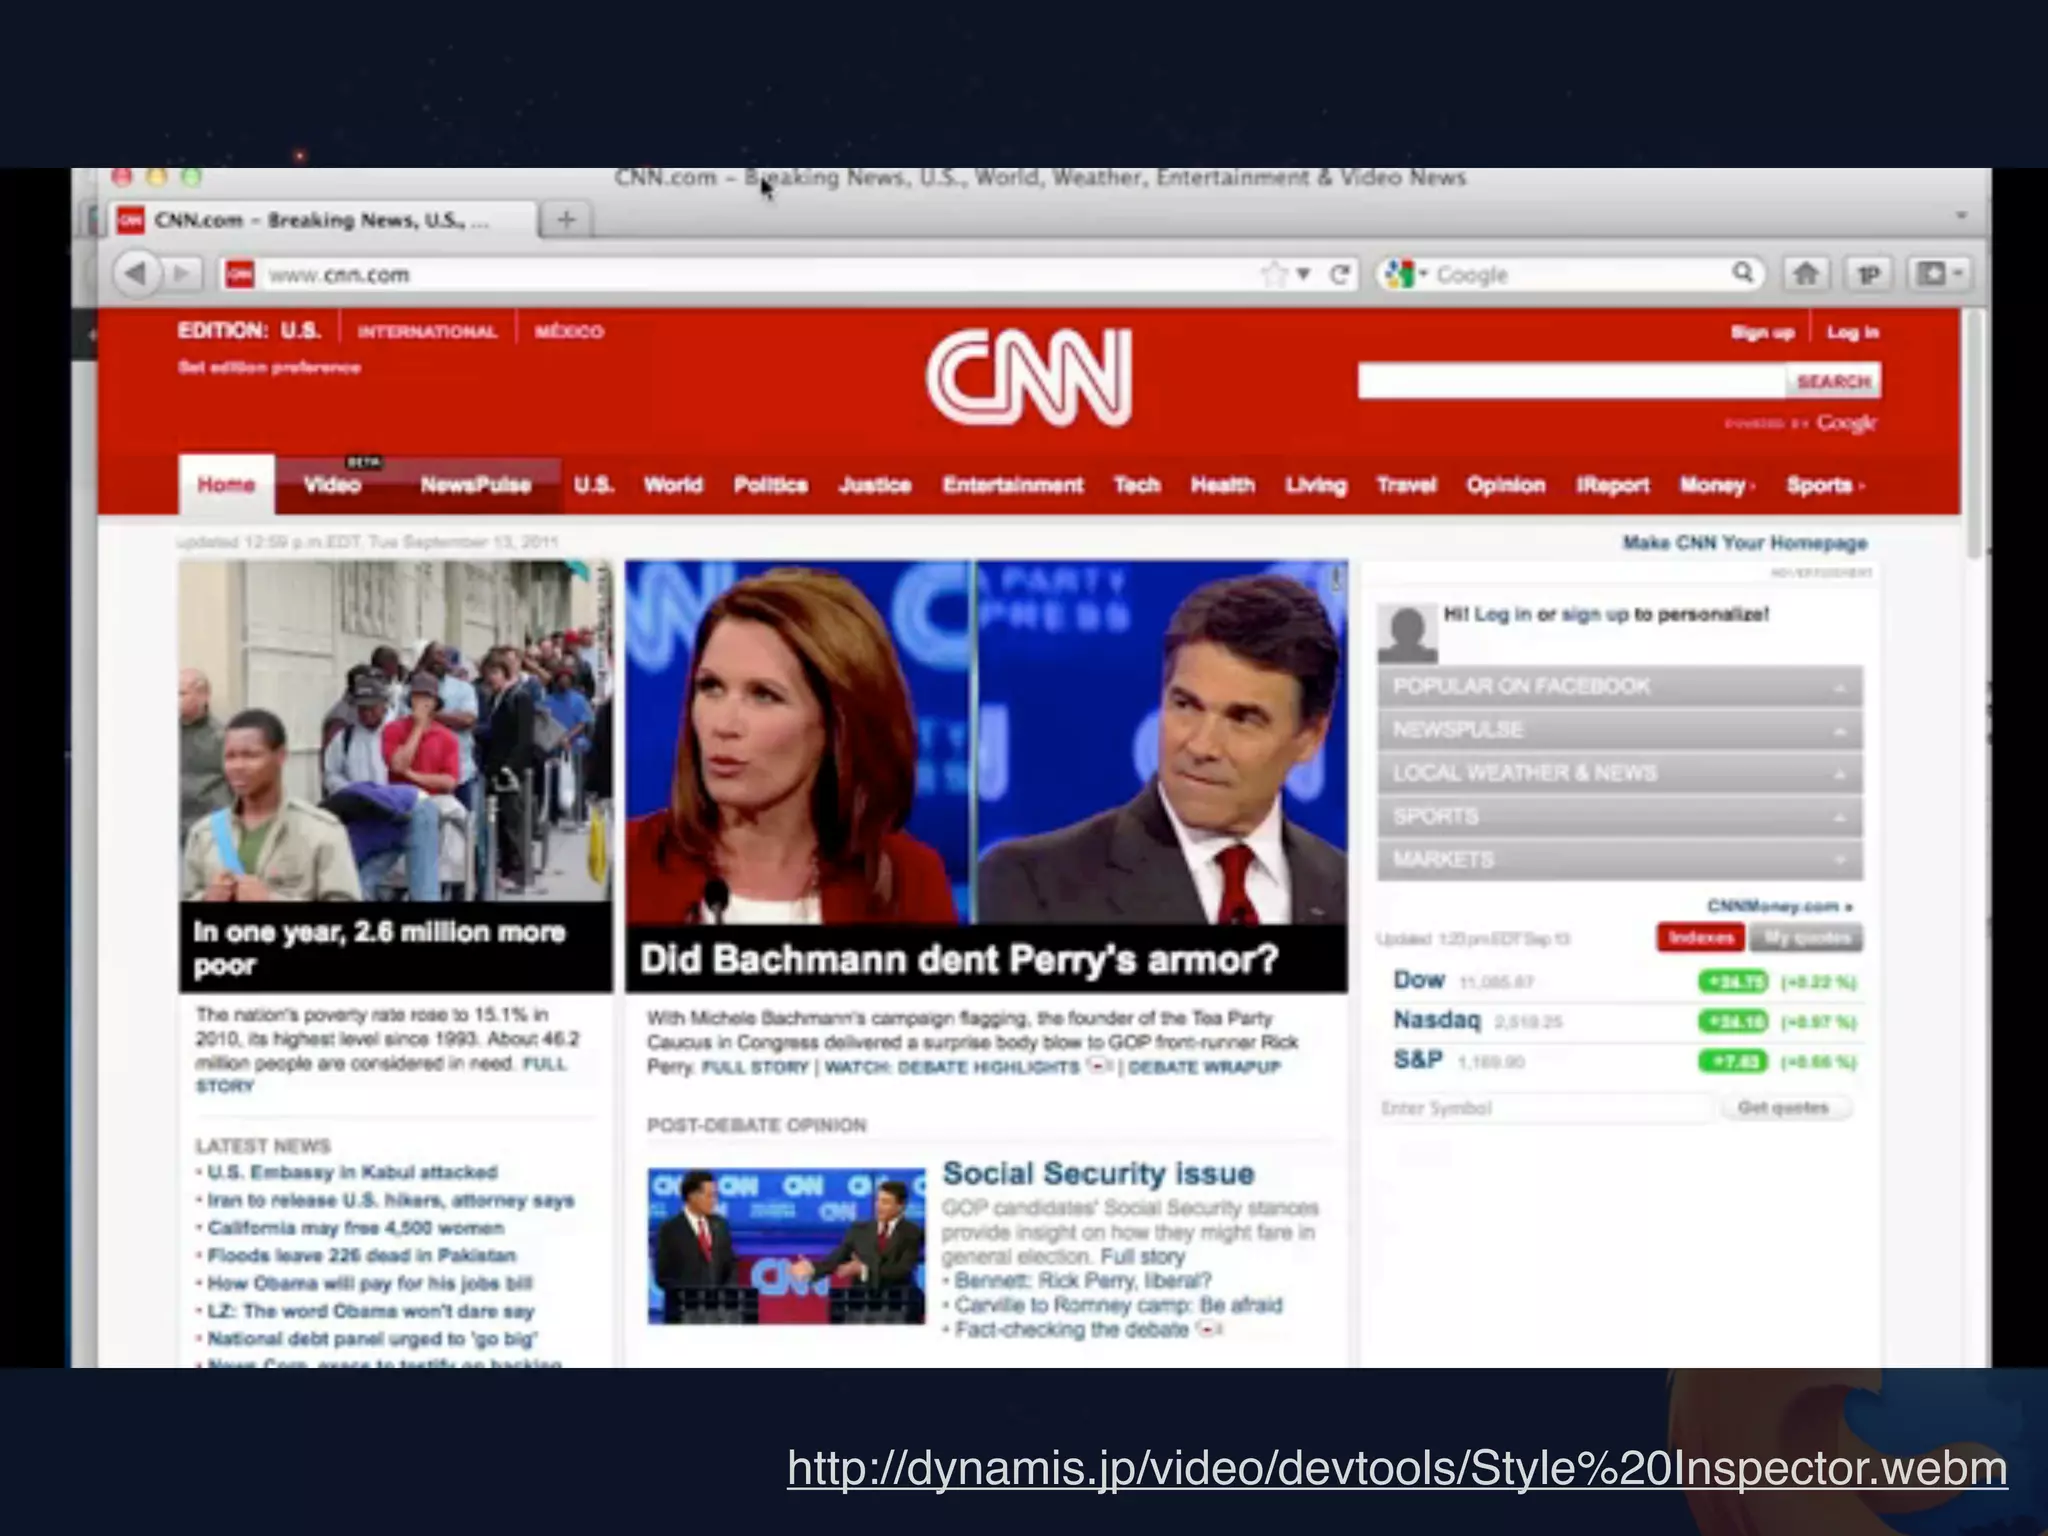Reload the page with the refresh icon
The width and height of the screenshot is (2048, 1536).
click(1340, 274)
